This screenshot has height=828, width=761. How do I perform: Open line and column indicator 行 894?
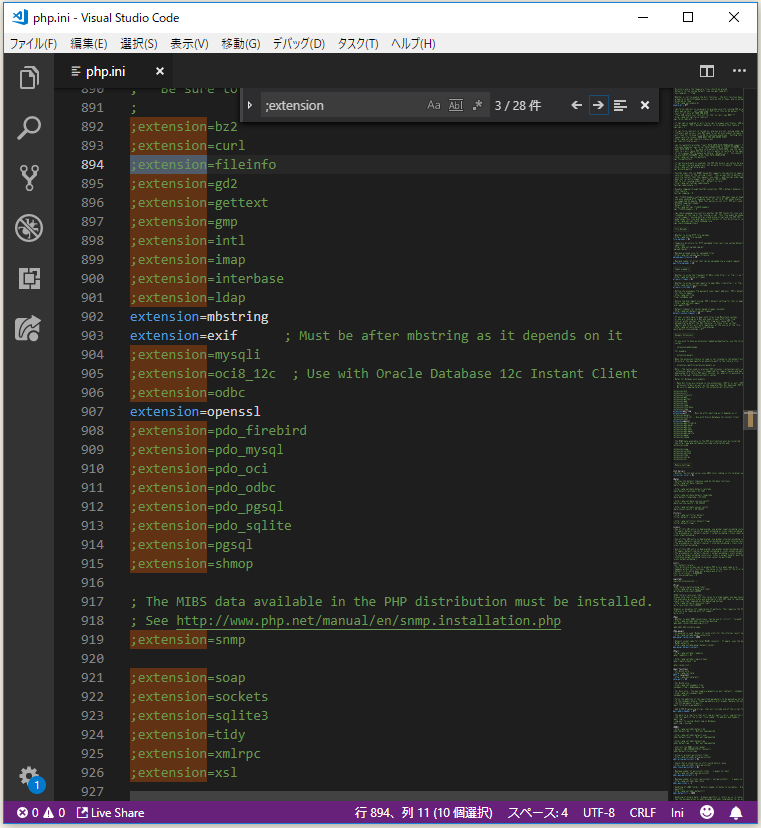click(x=424, y=813)
